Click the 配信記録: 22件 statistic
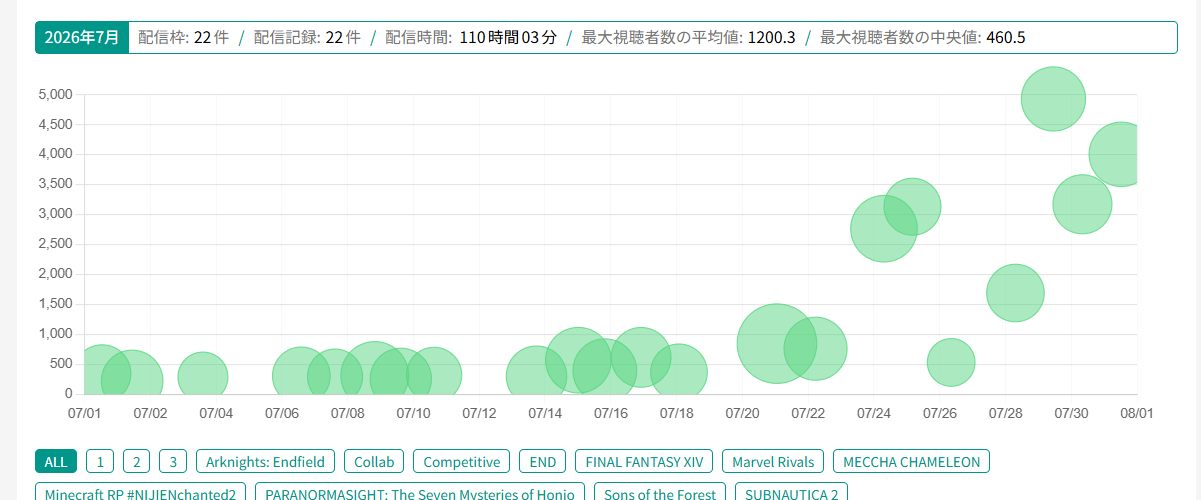 (x=307, y=38)
